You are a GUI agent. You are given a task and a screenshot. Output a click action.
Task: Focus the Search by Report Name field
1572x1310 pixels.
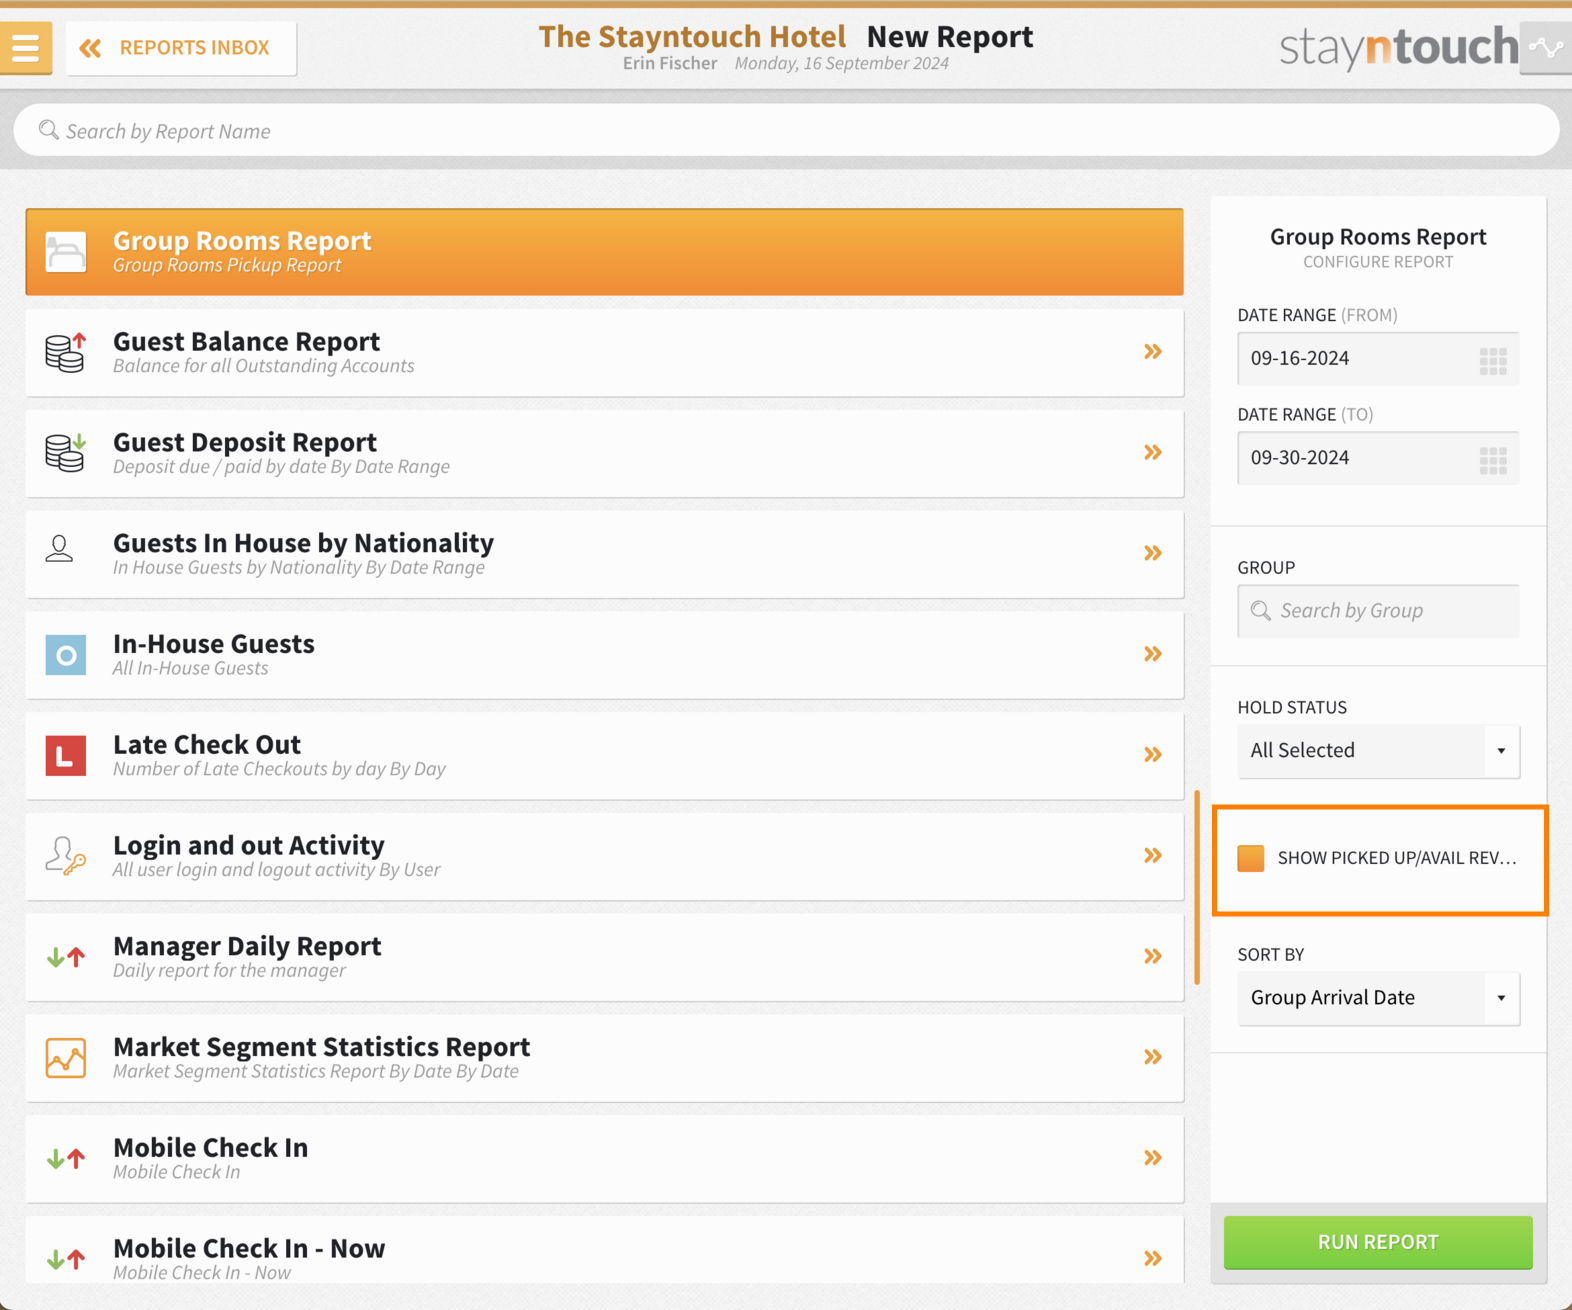pyautogui.click(x=786, y=131)
